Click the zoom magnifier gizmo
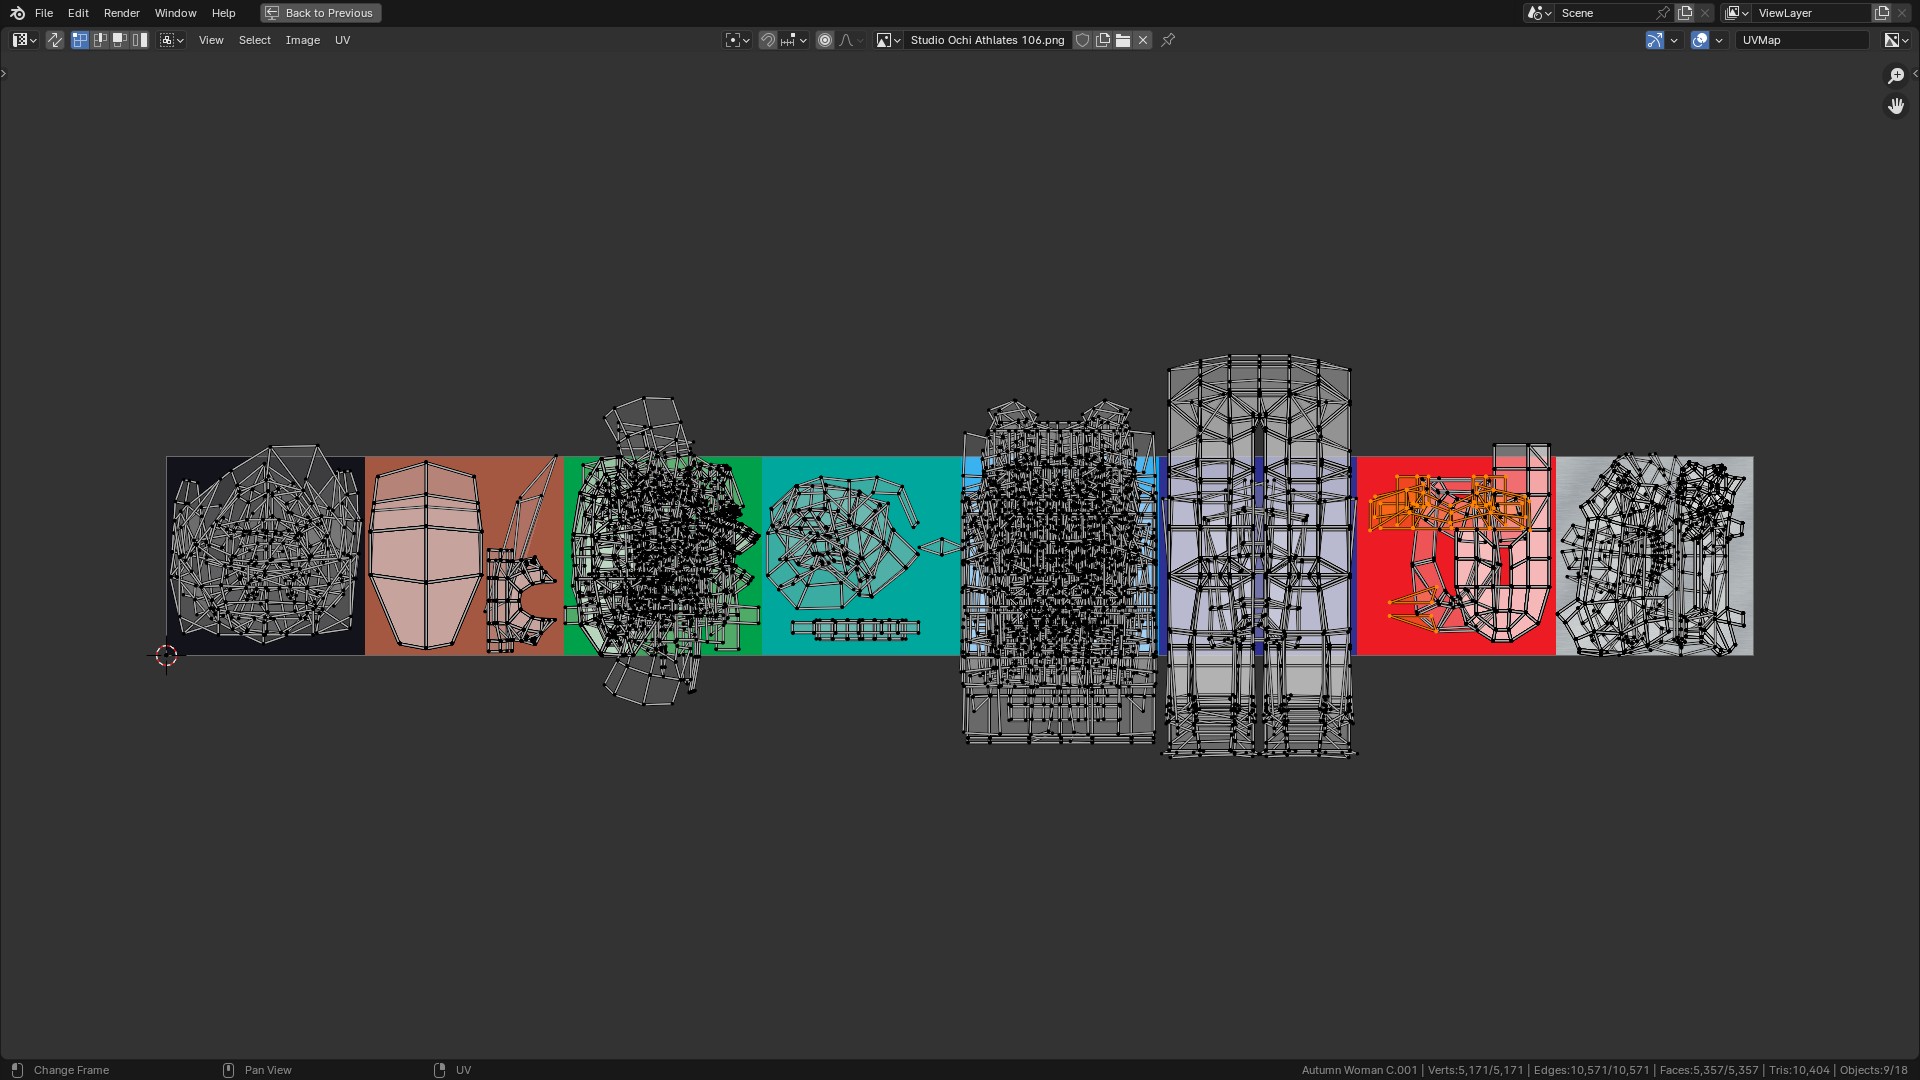 [x=1895, y=76]
